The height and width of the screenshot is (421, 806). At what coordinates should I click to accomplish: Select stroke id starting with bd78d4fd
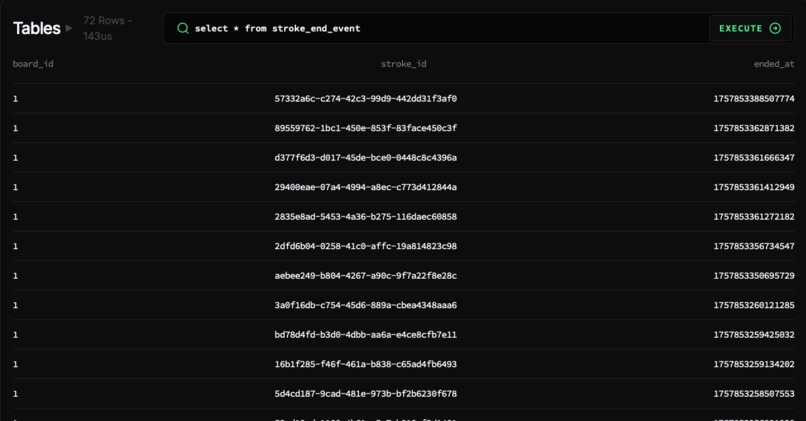coord(365,335)
